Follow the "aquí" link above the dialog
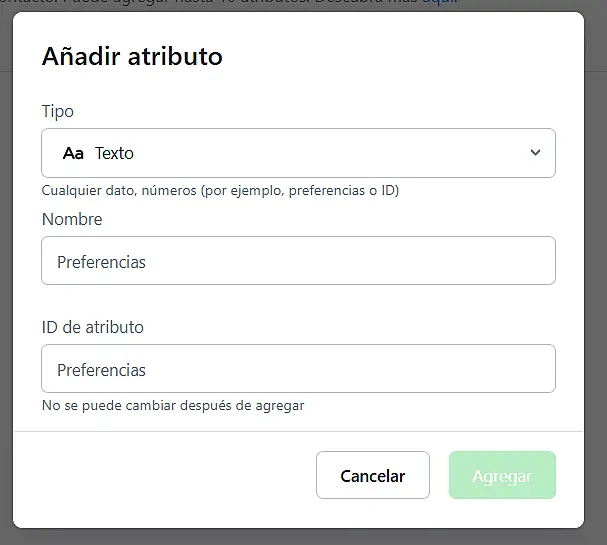This screenshot has width=607, height=545. tap(438, 4)
